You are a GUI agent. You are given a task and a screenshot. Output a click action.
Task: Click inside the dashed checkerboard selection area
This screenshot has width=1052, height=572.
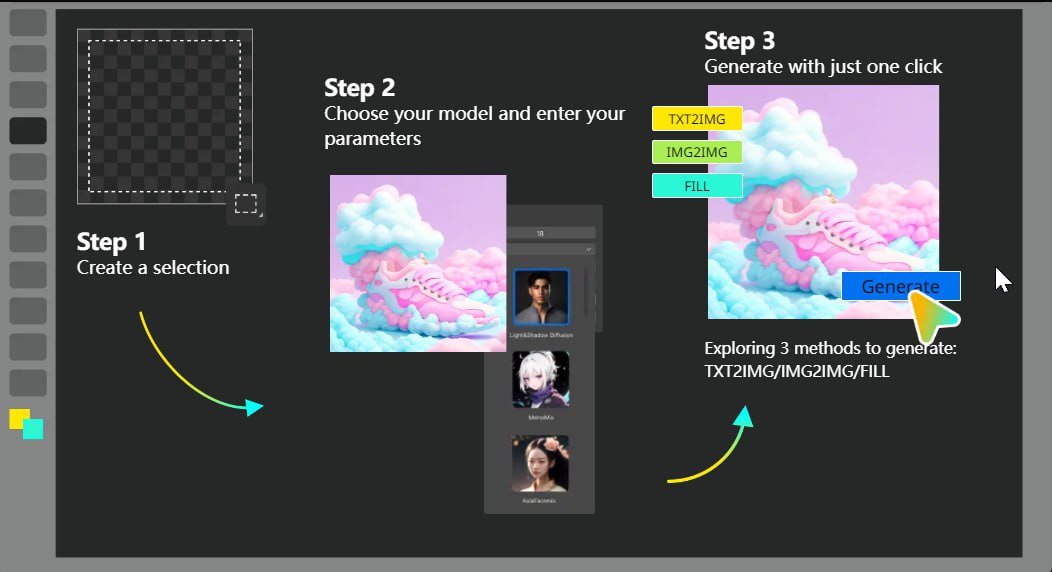pyautogui.click(x=164, y=115)
